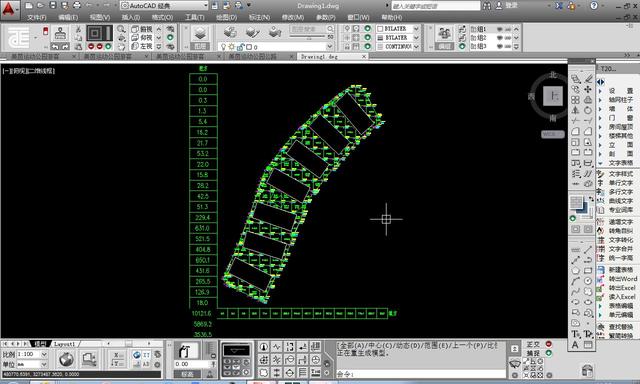
Task: Click the AutoCAD application logo button
Action: (x=9, y=9)
